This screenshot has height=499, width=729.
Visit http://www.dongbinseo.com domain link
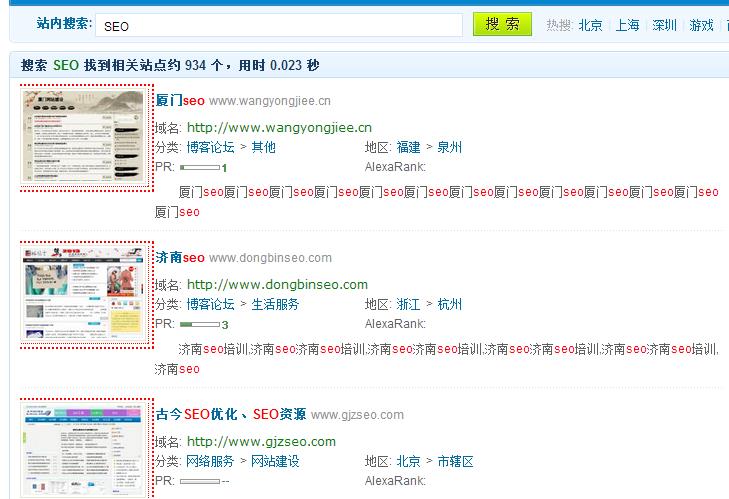pos(277,285)
